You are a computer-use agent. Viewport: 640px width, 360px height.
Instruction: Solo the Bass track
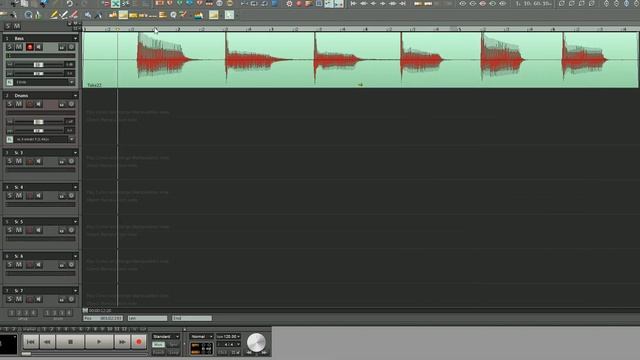[10, 47]
